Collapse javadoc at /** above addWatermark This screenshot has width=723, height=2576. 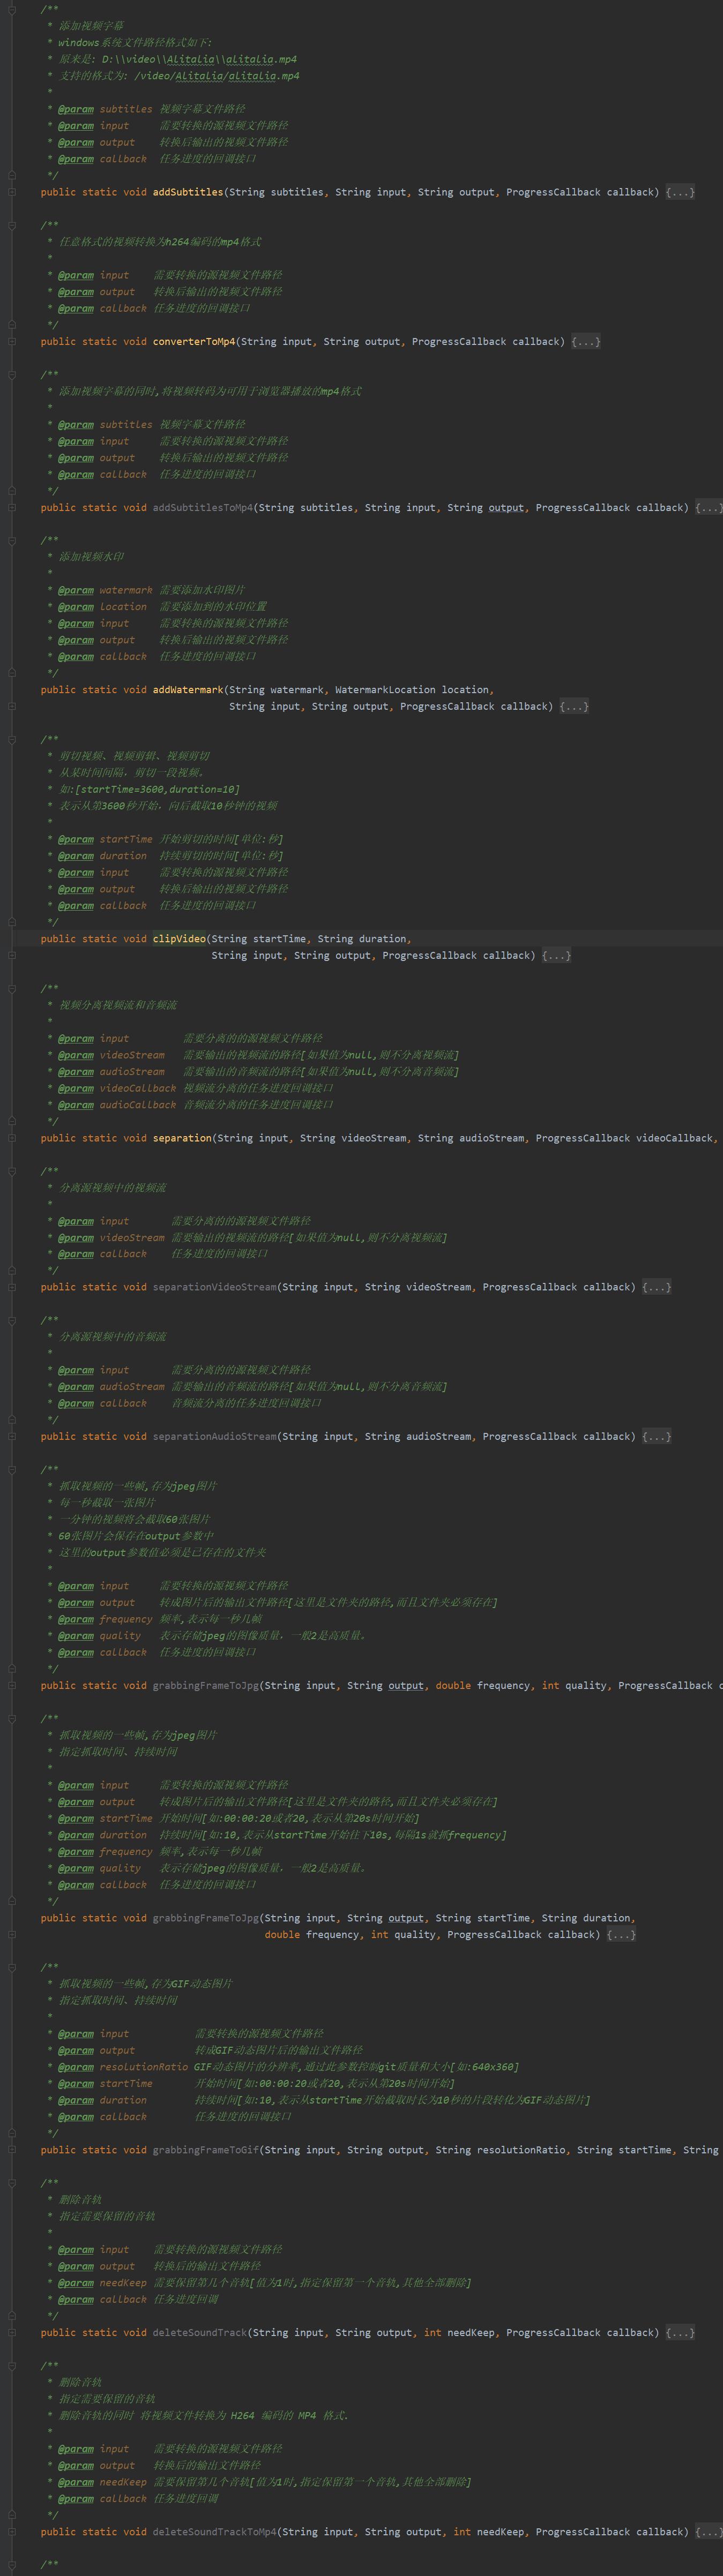12,540
